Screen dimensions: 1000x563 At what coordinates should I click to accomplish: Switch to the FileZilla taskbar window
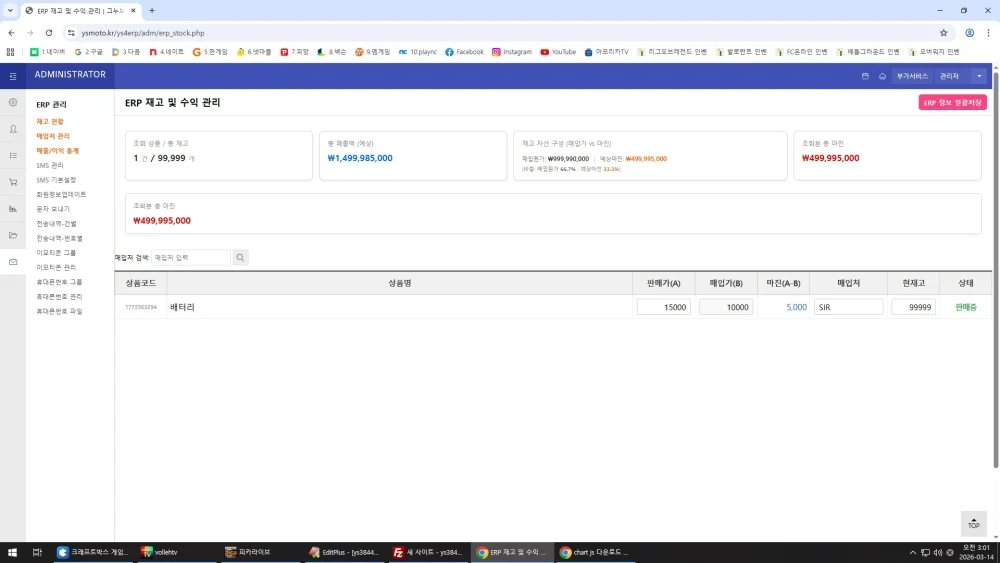428,552
